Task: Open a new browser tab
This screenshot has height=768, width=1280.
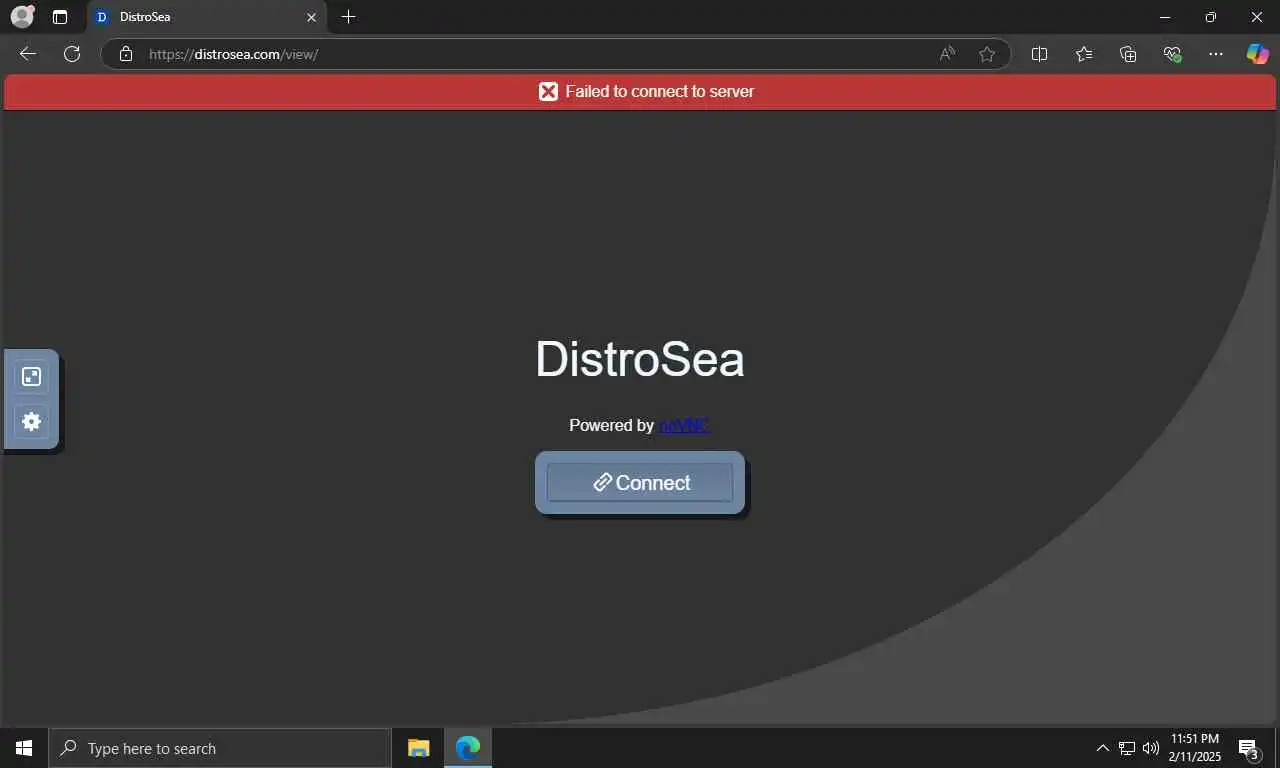Action: tap(348, 17)
